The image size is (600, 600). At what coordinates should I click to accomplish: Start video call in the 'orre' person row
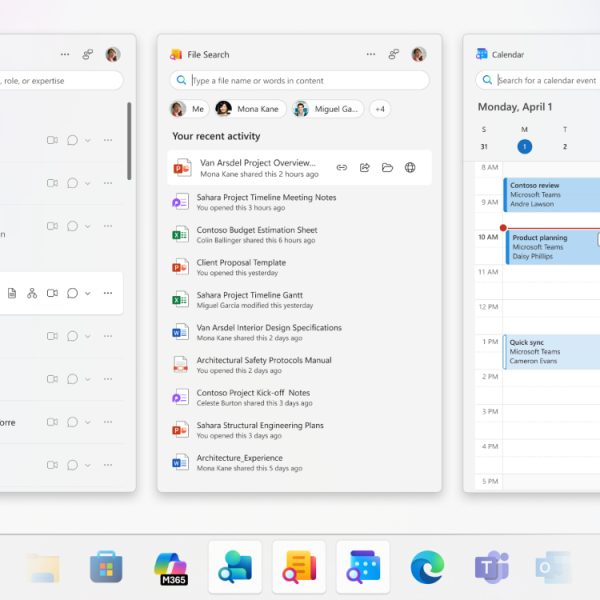pos(52,422)
